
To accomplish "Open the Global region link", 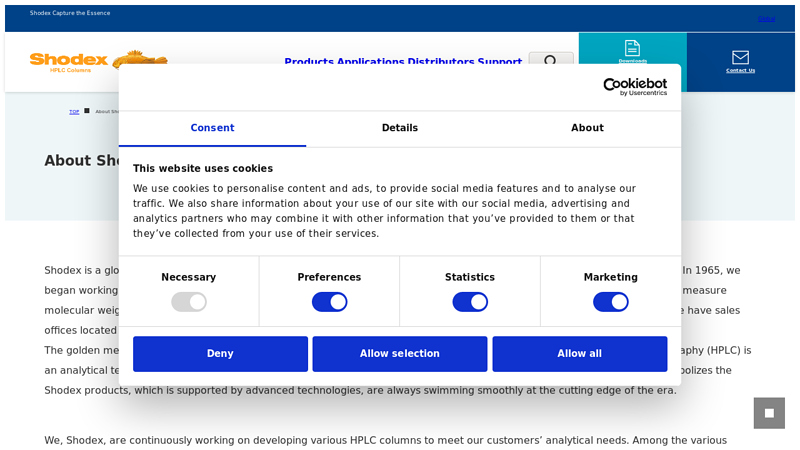I will 766,19.
